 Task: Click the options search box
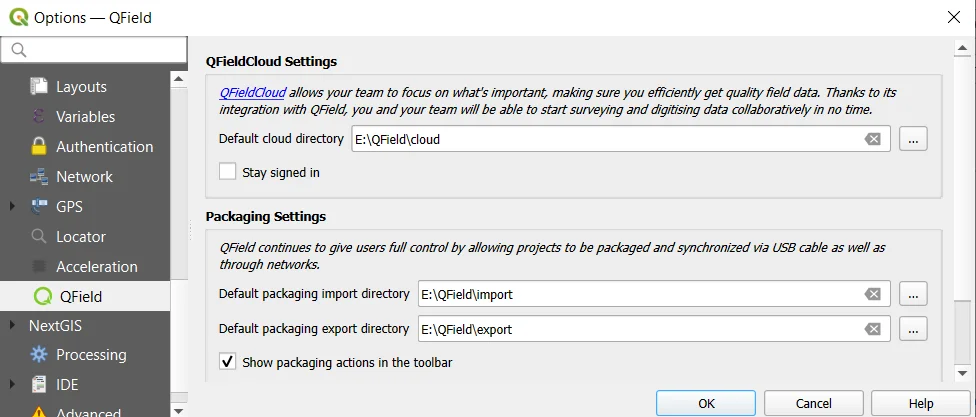point(94,50)
